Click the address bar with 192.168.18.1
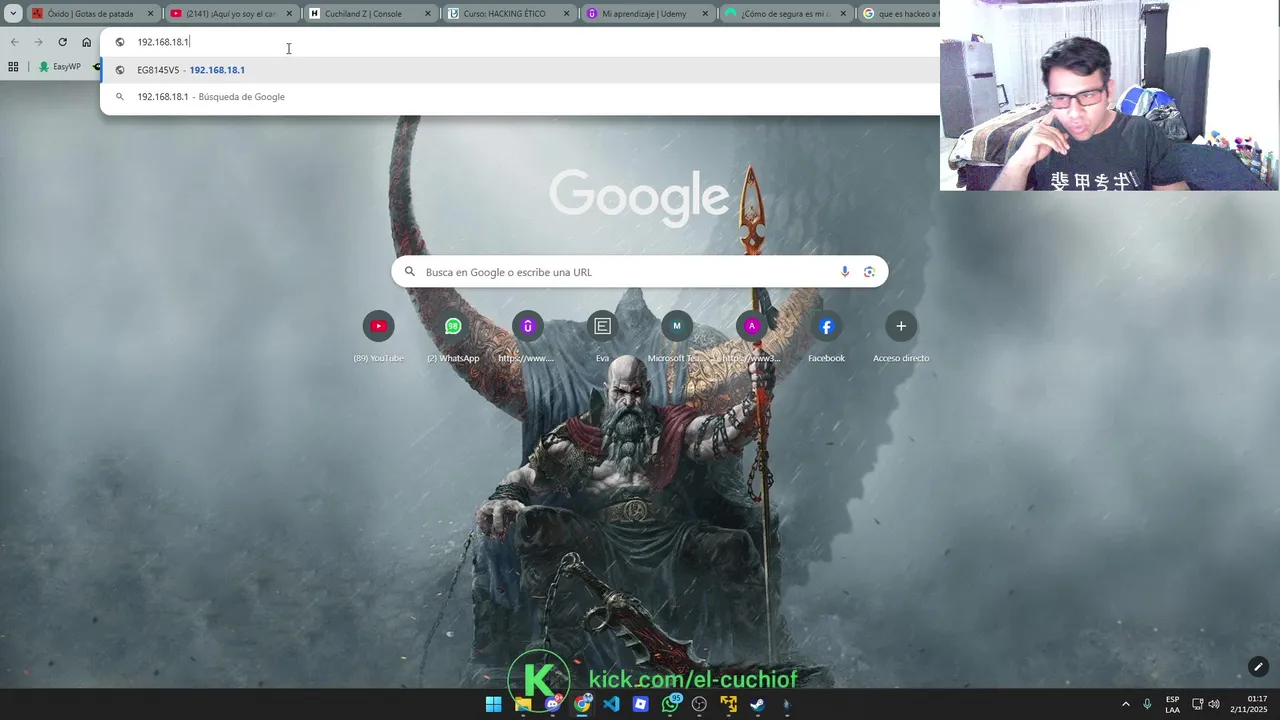The width and height of the screenshot is (1280, 720). click(x=520, y=42)
